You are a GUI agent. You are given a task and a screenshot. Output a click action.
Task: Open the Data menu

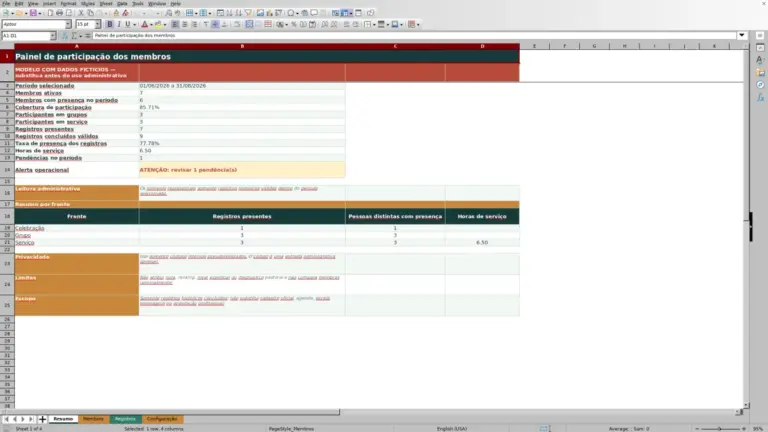pyautogui.click(x=122, y=3)
